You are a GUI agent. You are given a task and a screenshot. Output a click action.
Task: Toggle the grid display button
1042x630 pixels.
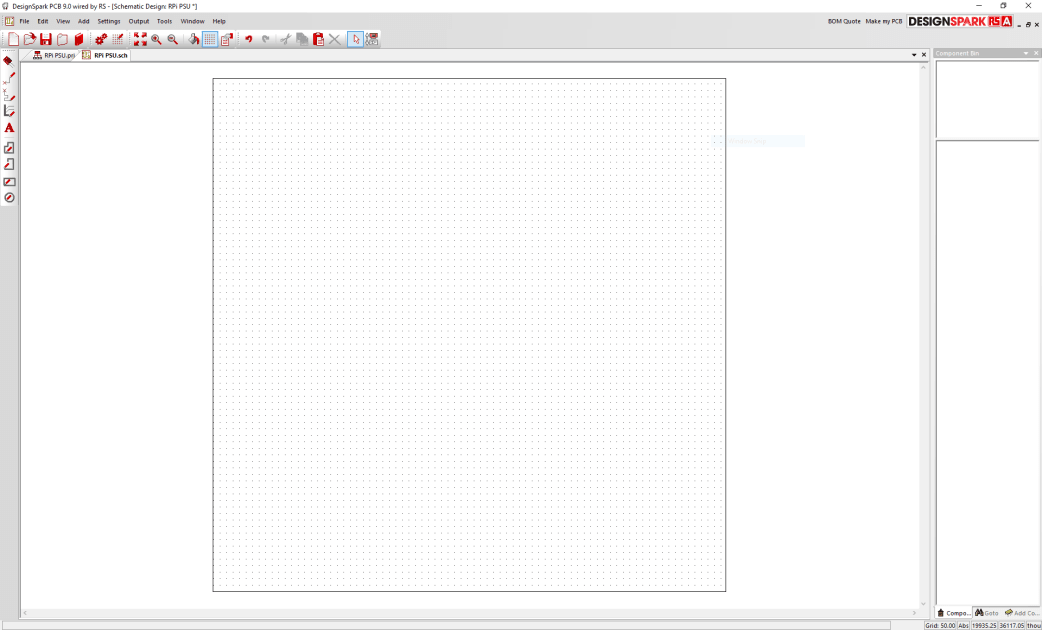[210, 39]
